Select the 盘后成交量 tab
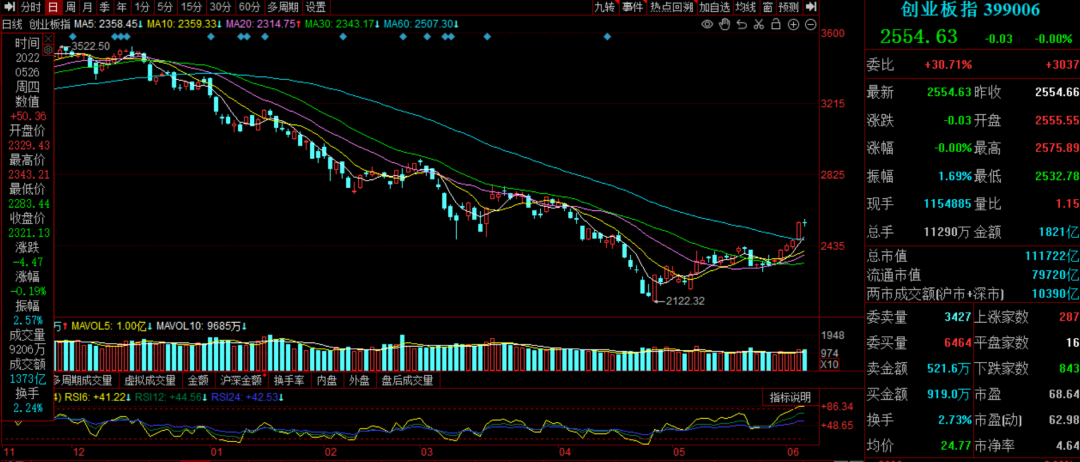Screen dimensions: 1080x462 pyautogui.click(x=408, y=379)
